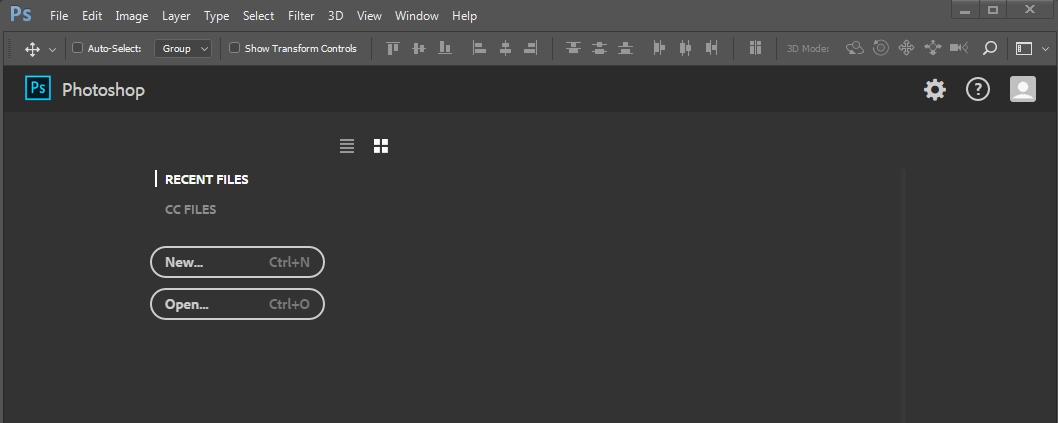
Task: Click align horizontal centers icon
Action: click(x=505, y=48)
